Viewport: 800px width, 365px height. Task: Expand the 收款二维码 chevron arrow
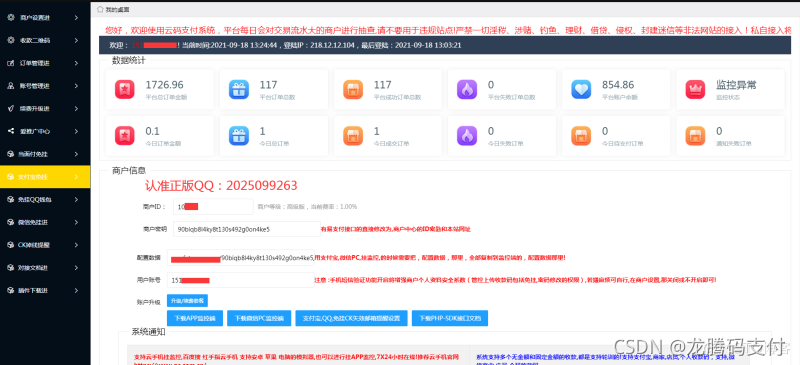point(76,40)
